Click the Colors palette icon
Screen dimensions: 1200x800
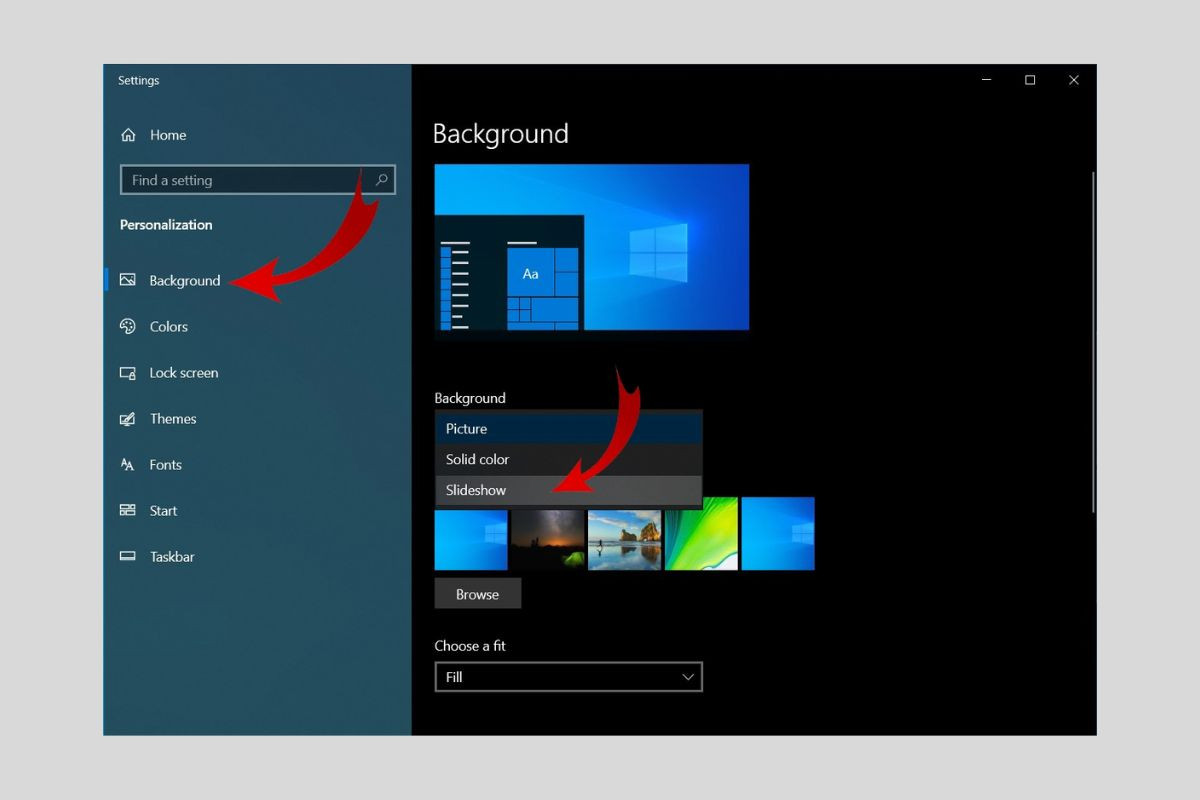[x=128, y=327]
